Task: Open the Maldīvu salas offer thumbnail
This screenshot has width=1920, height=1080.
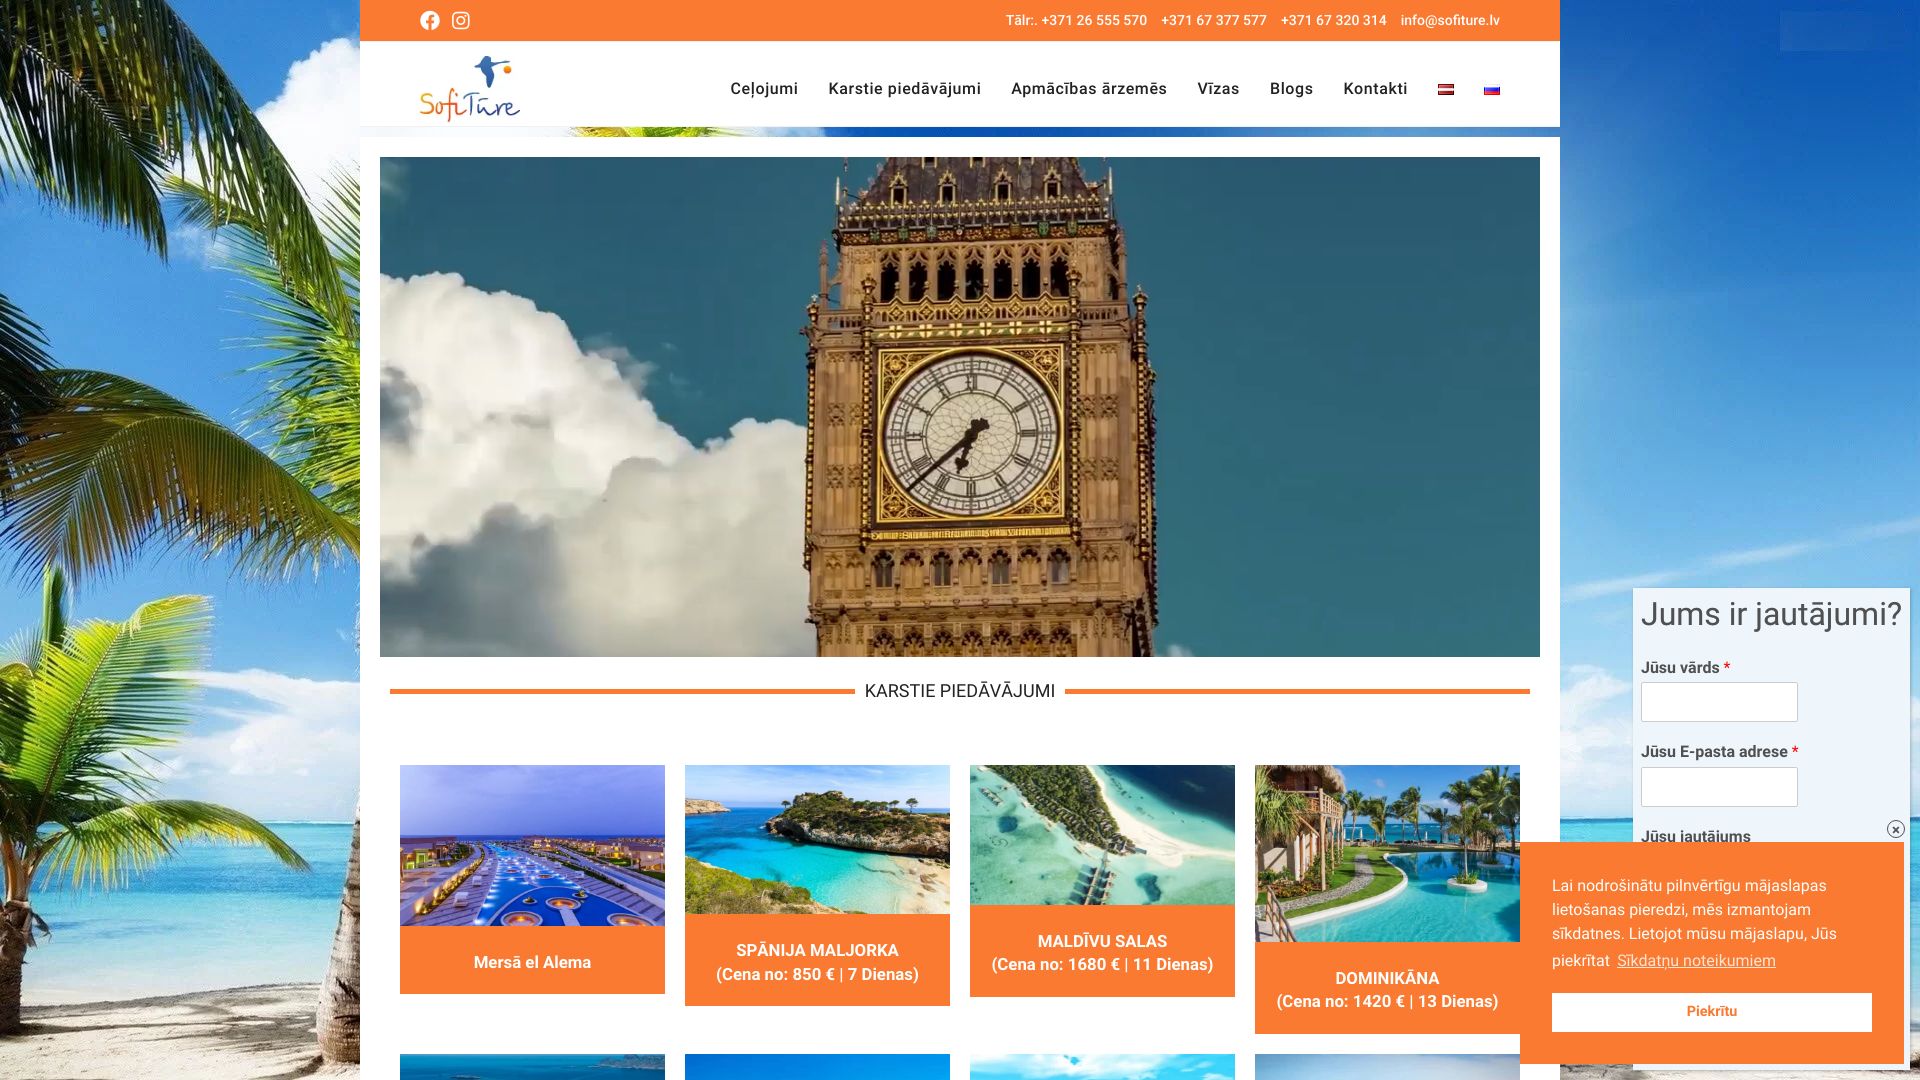Action: [1102, 835]
